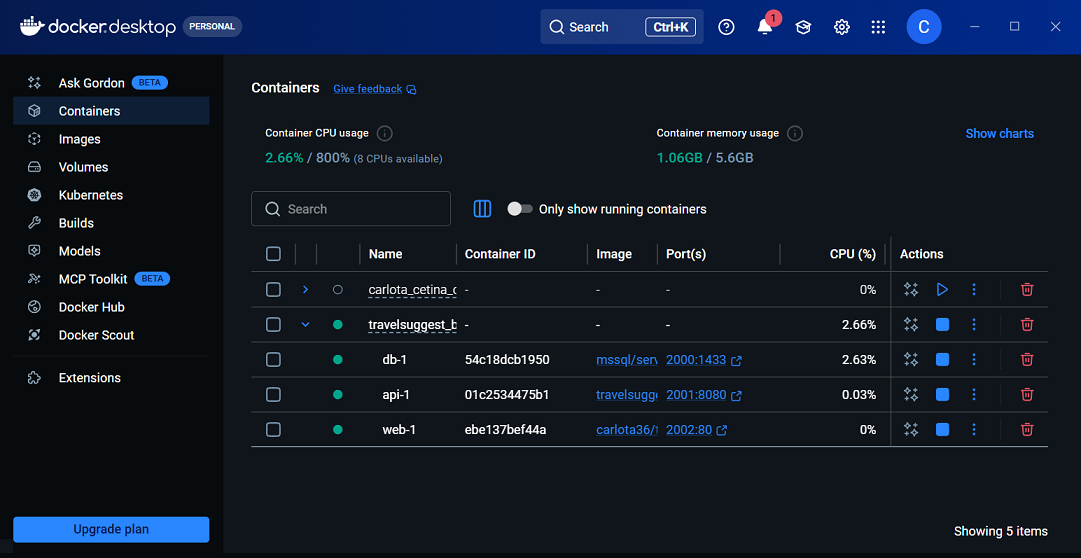The image size is (1081, 558).
Task: Click the Upgrade plan button
Action: [x=111, y=530]
